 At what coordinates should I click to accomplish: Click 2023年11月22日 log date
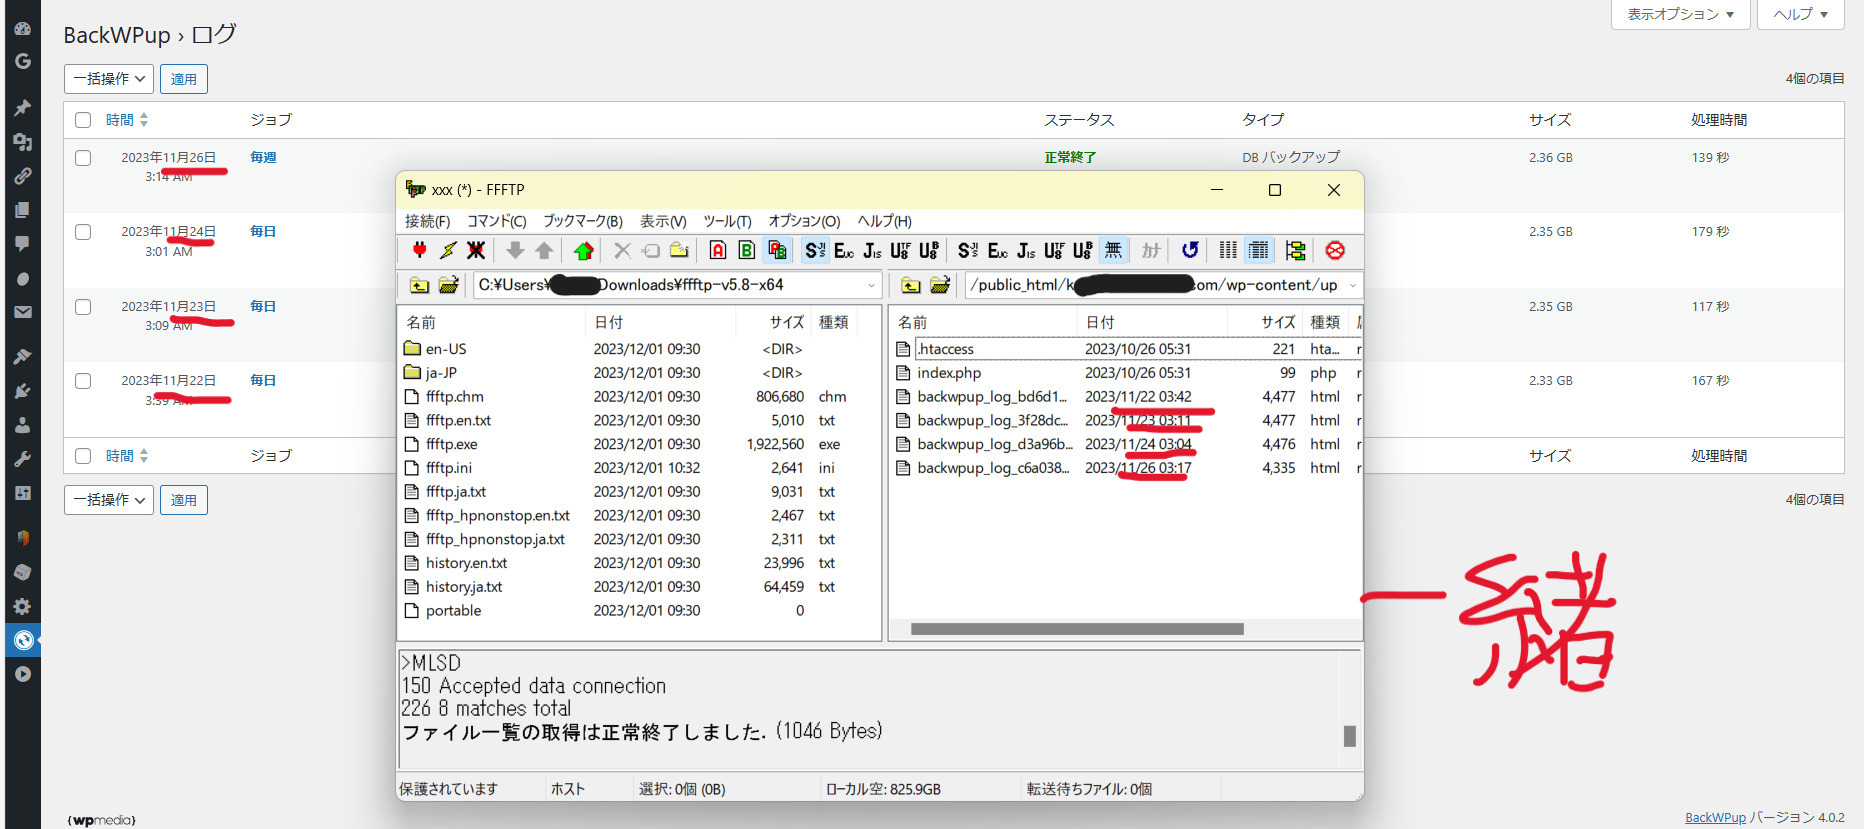click(168, 380)
